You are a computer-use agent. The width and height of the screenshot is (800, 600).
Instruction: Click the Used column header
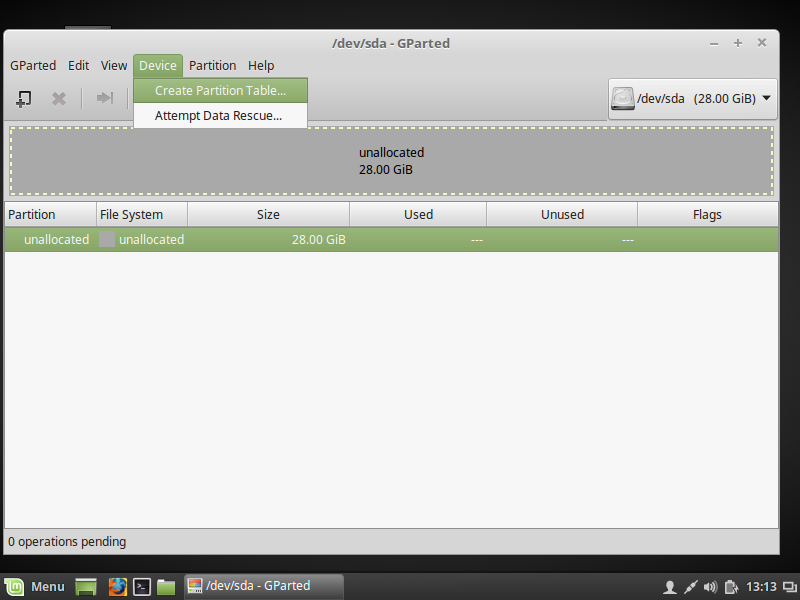[418, 214]
